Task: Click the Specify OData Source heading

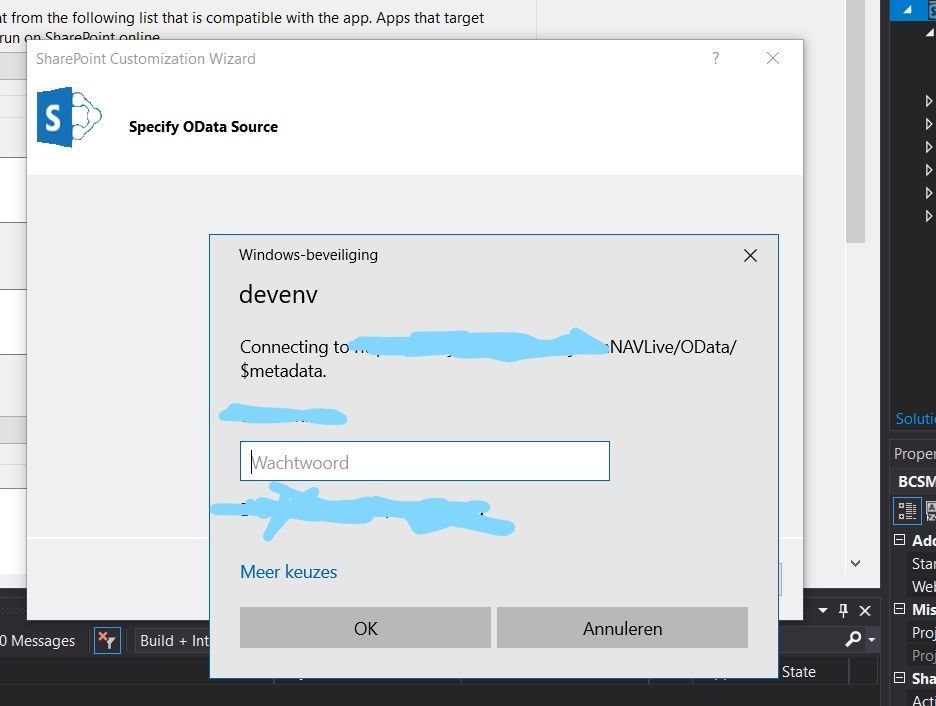Action: pos(204,127)
